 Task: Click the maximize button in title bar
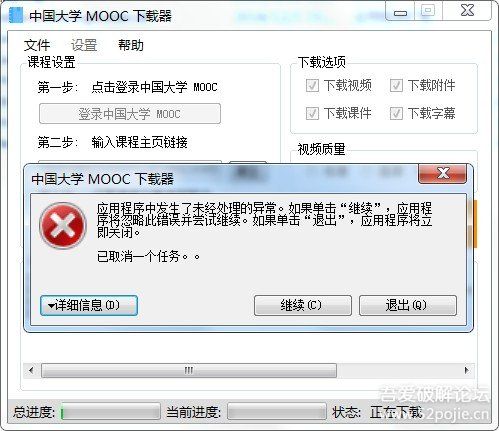click(428, 11)
